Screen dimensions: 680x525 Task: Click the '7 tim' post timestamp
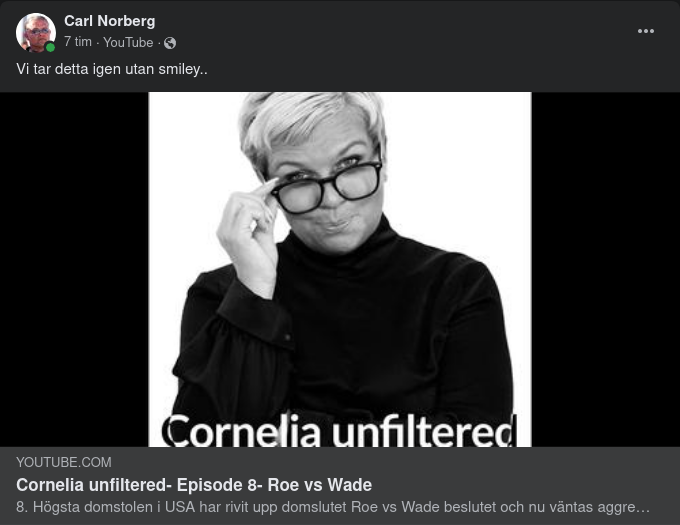pyautogui.click(x=78, y=42)
